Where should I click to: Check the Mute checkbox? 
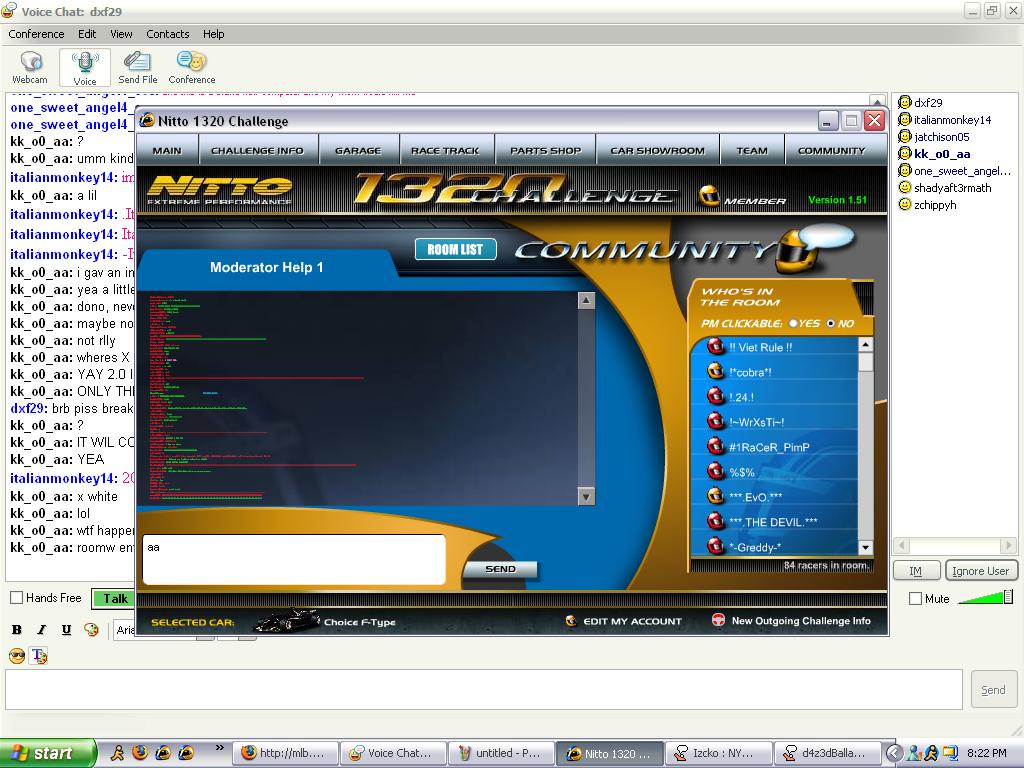[x=916, y=598]
